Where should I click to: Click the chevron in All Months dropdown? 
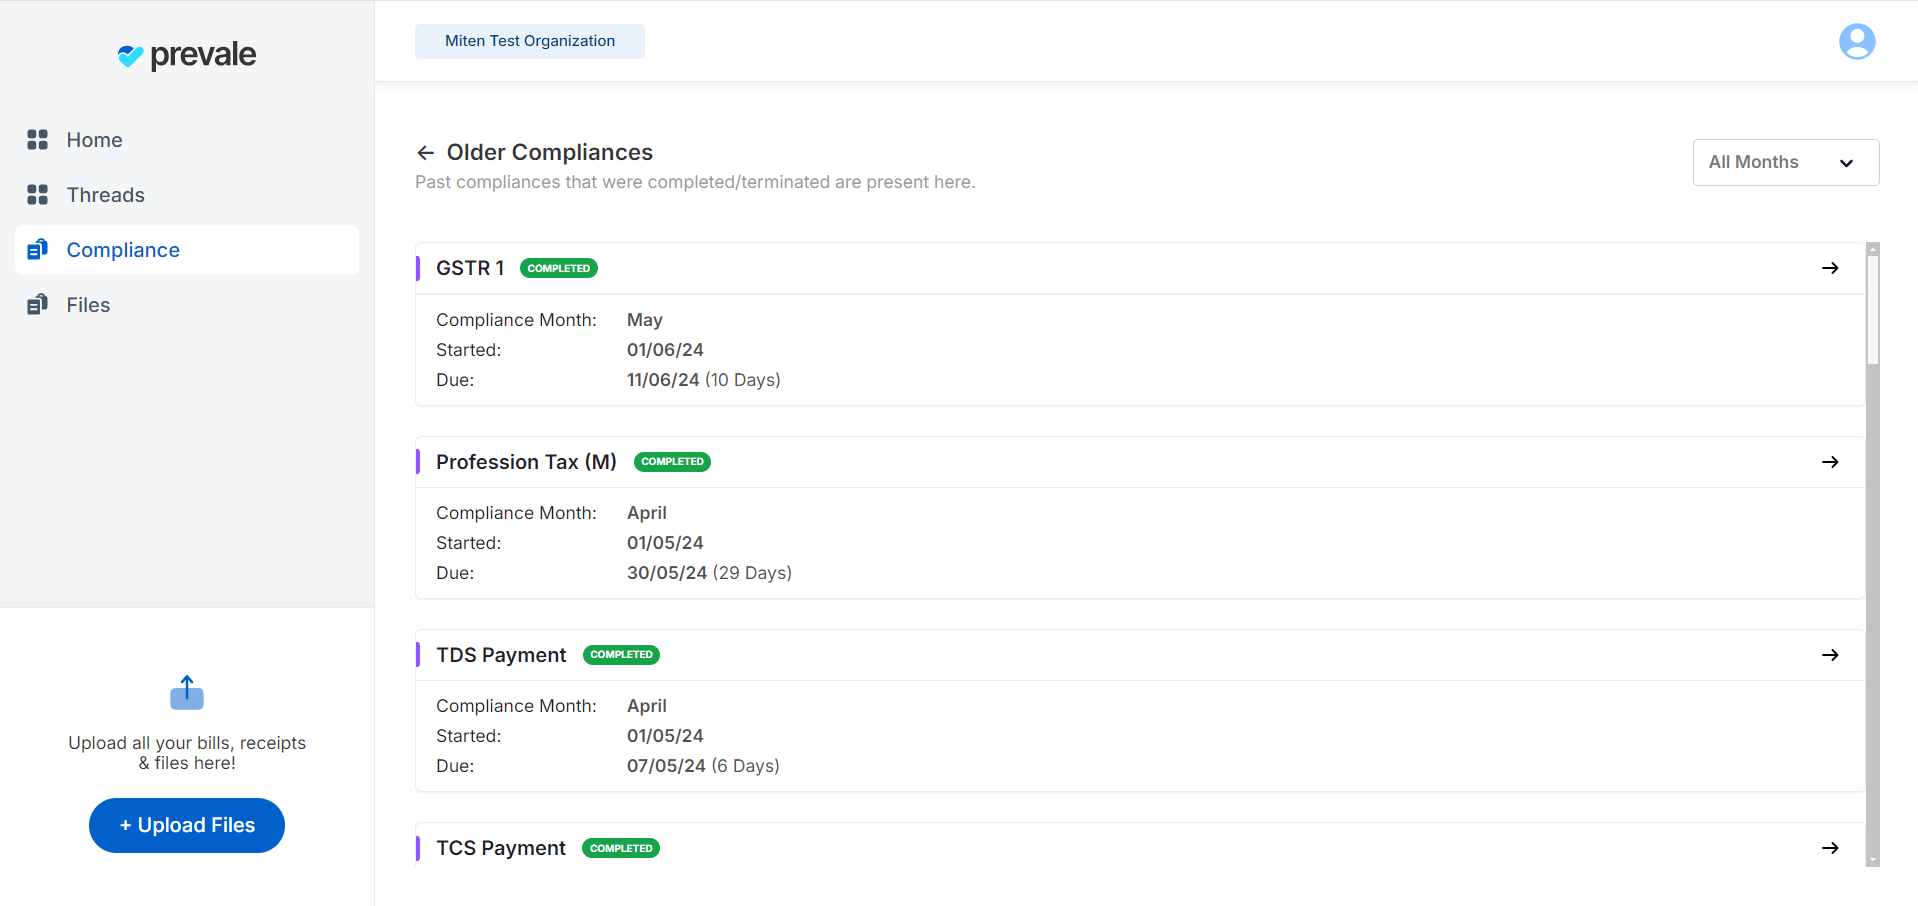coord(1846,163)
